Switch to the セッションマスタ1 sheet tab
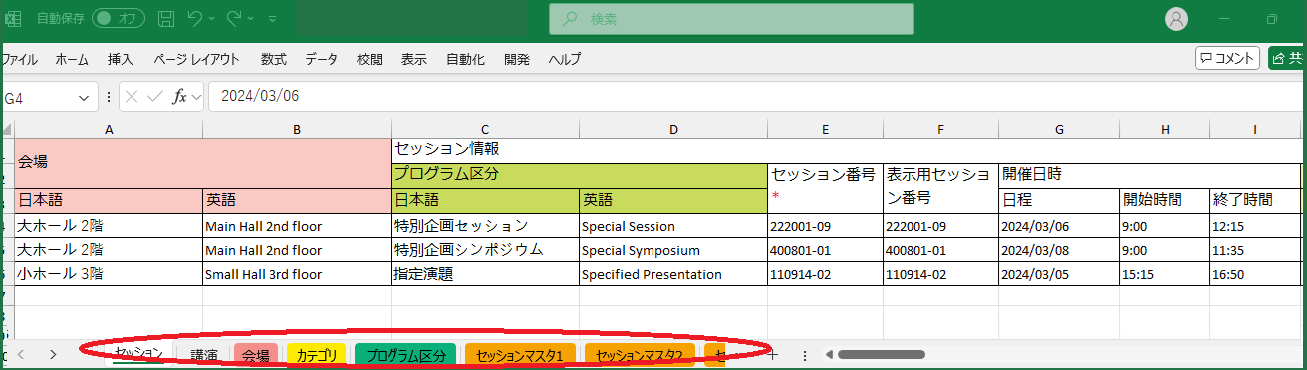The height and width of the screenshot is (370, 1307). click(x=520, y=355)
